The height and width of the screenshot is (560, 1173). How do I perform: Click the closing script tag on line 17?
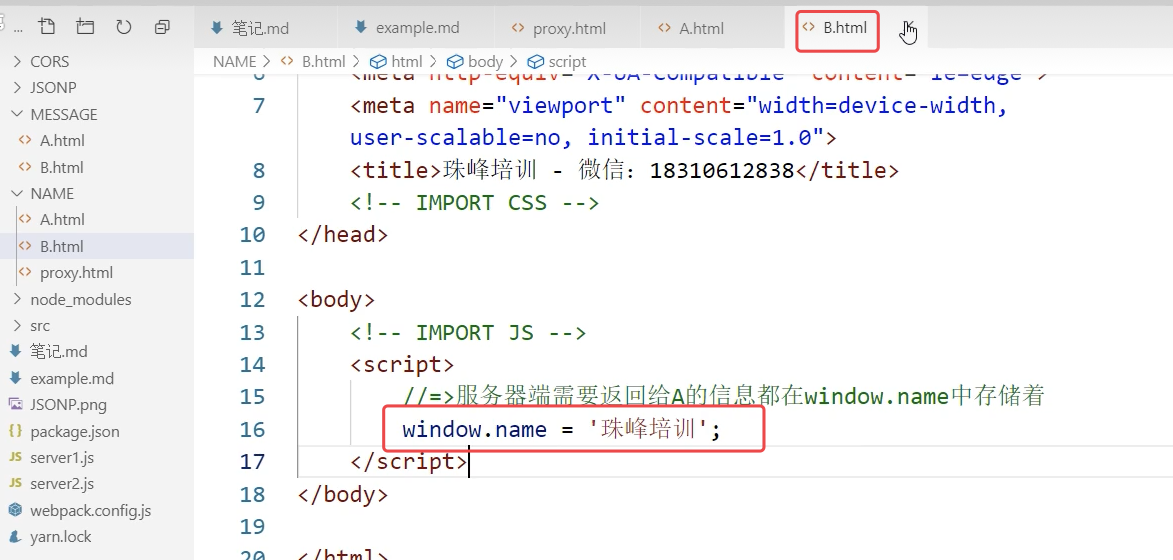(x=408, y=461)
